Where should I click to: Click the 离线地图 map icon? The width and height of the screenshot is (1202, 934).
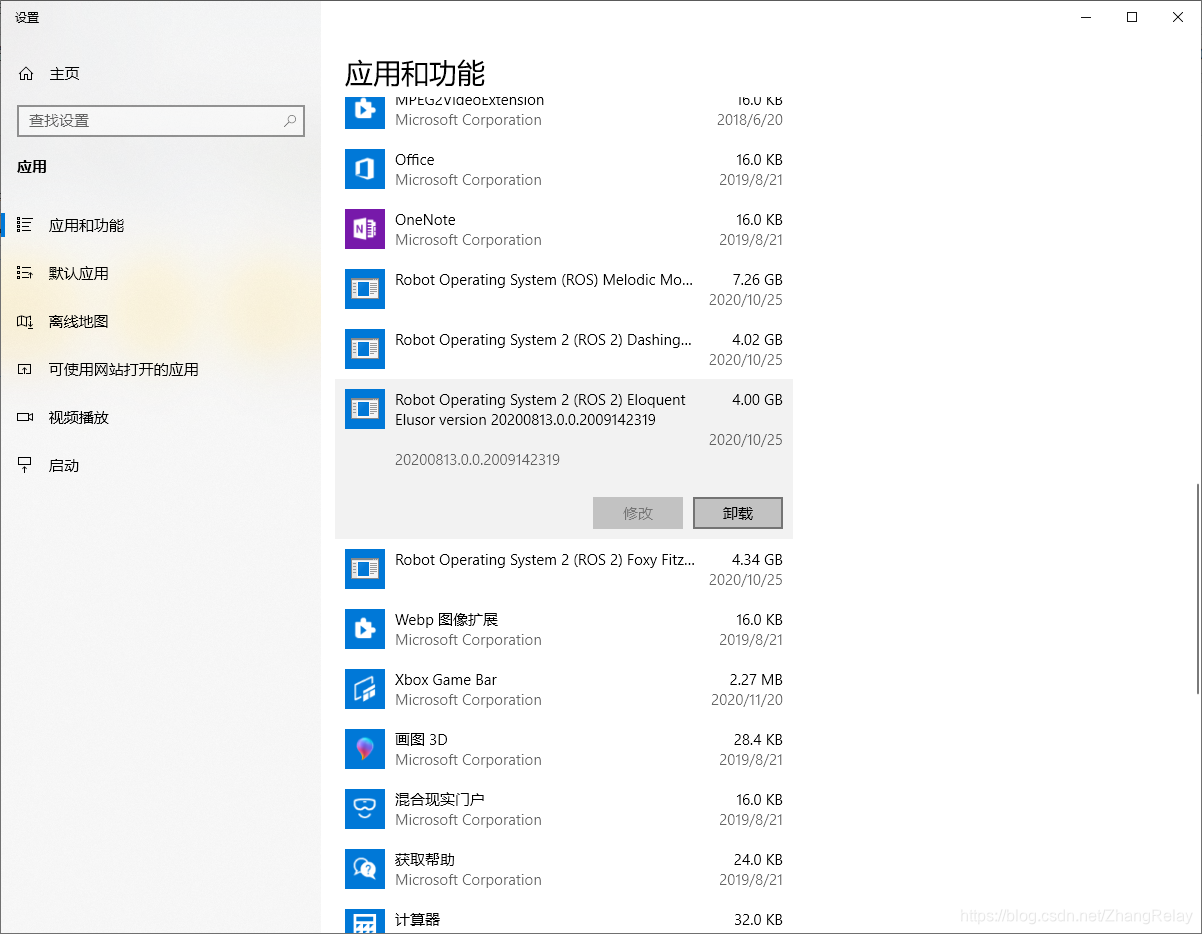coord(26,321)
